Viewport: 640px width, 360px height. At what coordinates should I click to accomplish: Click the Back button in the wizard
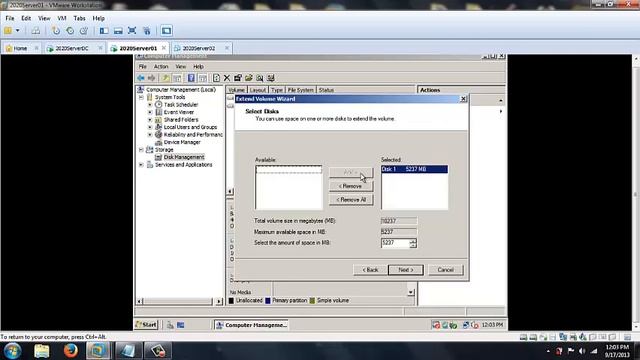tap(370, 270)
